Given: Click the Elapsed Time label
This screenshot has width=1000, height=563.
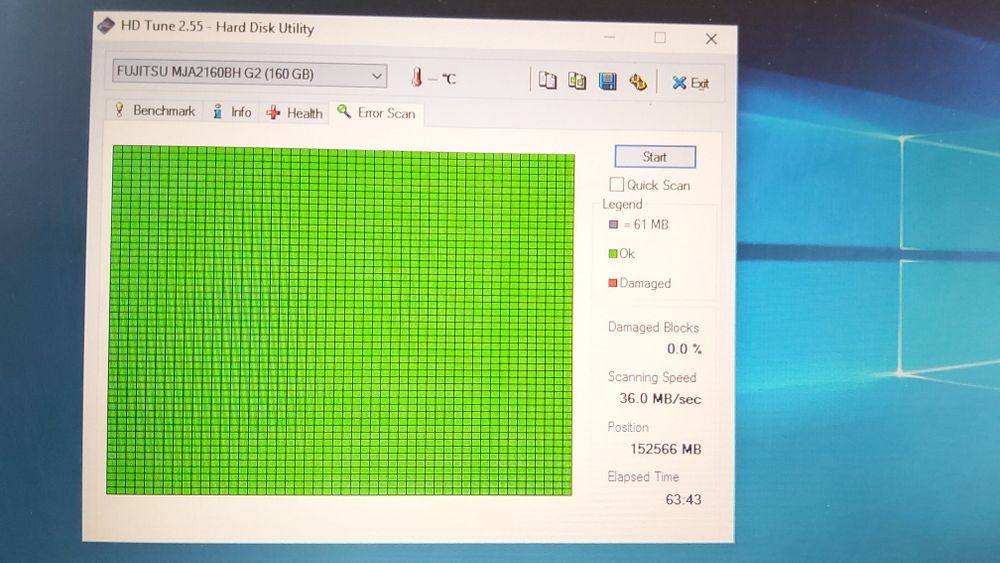Looking at the screenshot, I should 642,476.
